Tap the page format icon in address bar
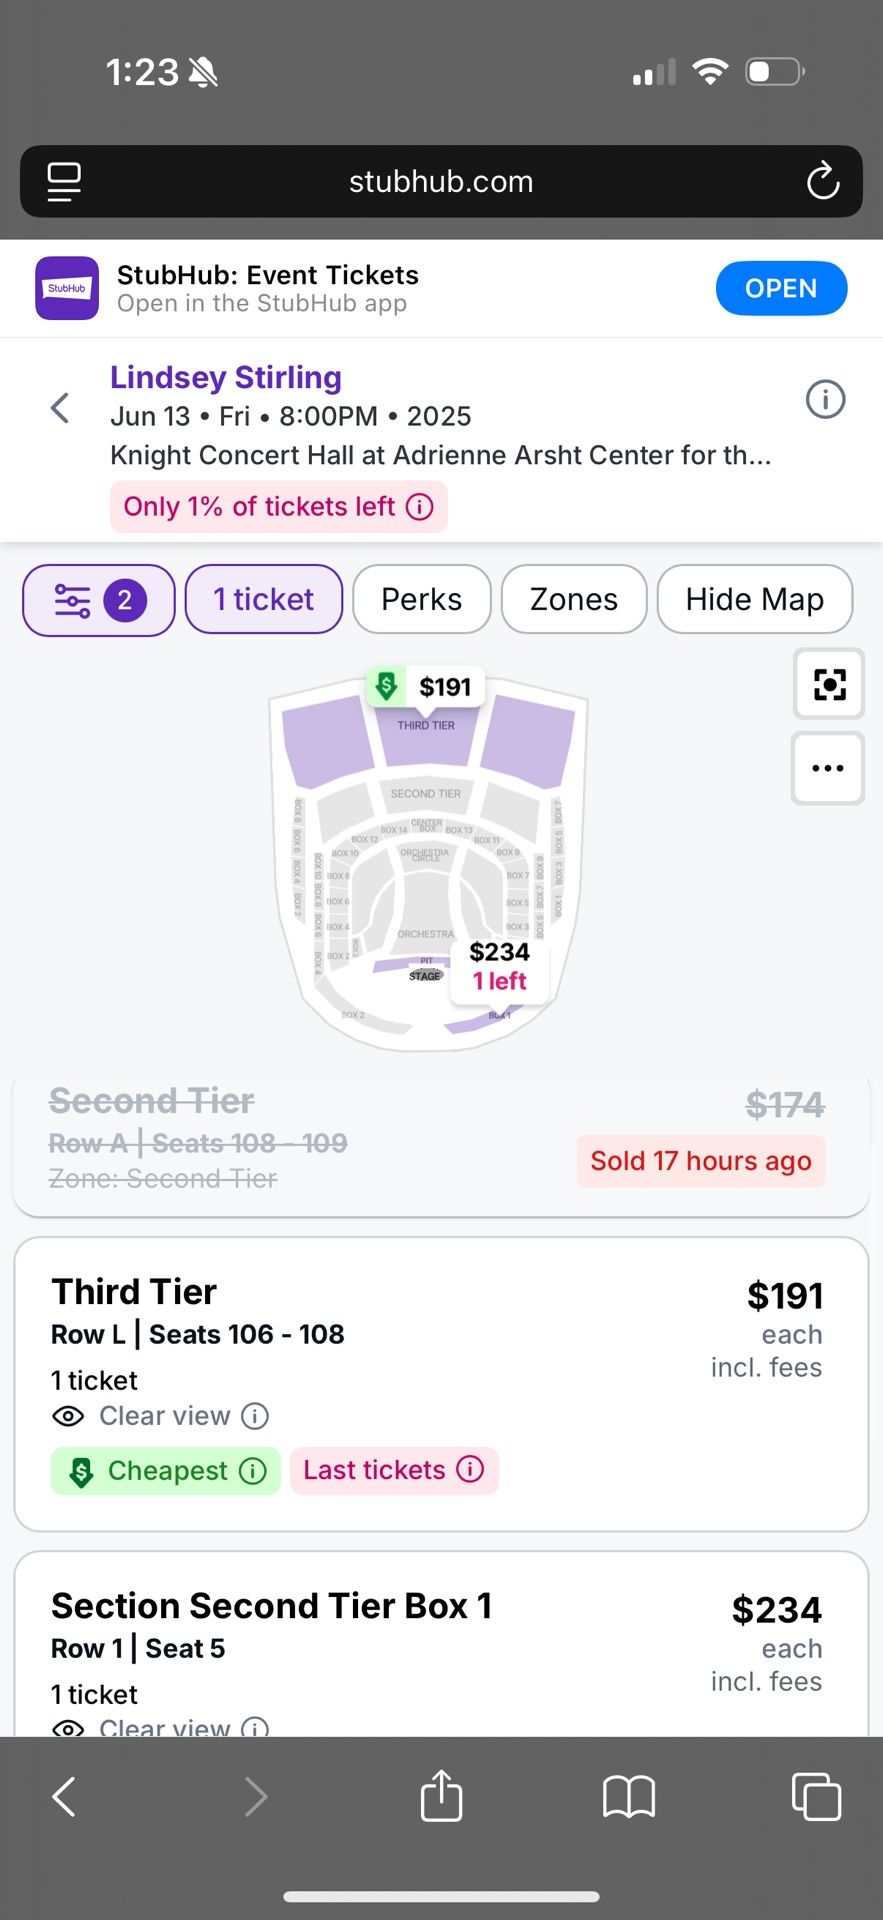Image resolution: width=883 pixels, height=1920 pixels. (x=64, y=181)
